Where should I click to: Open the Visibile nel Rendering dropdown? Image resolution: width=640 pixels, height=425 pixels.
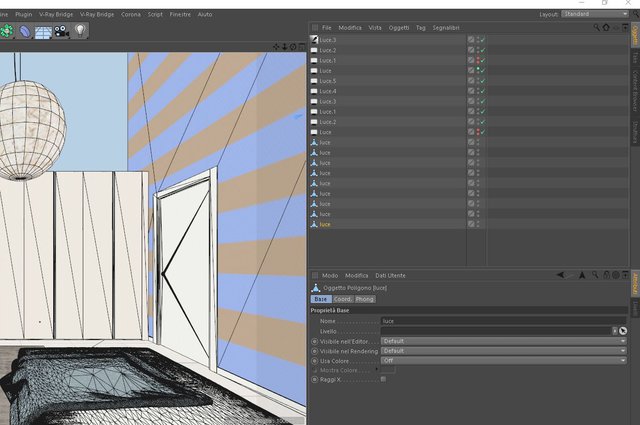(x=503, y=351)
